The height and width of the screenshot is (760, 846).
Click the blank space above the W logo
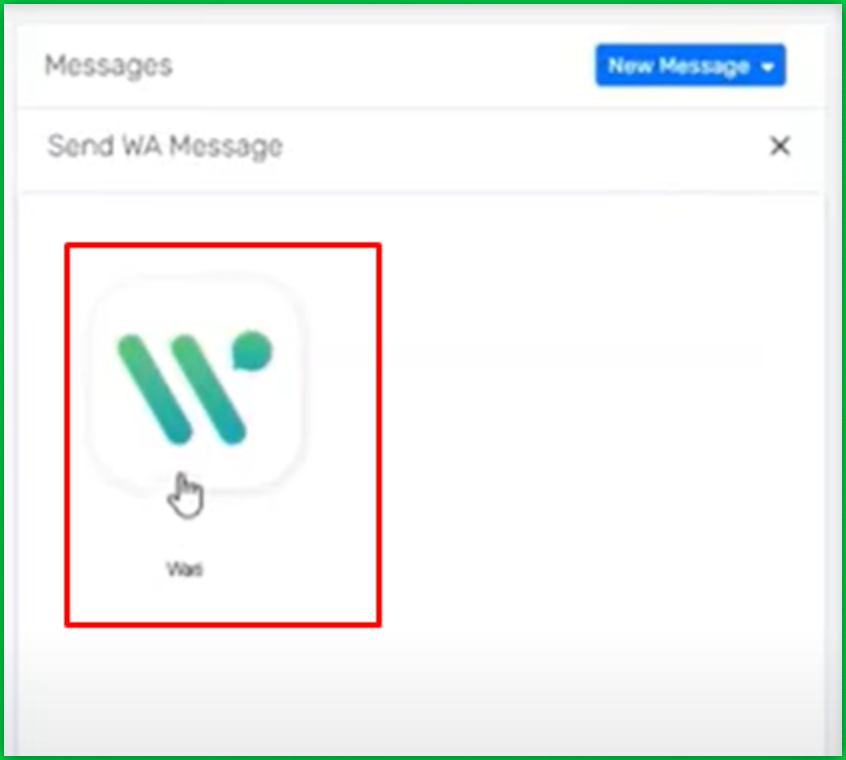pos(222,260)
